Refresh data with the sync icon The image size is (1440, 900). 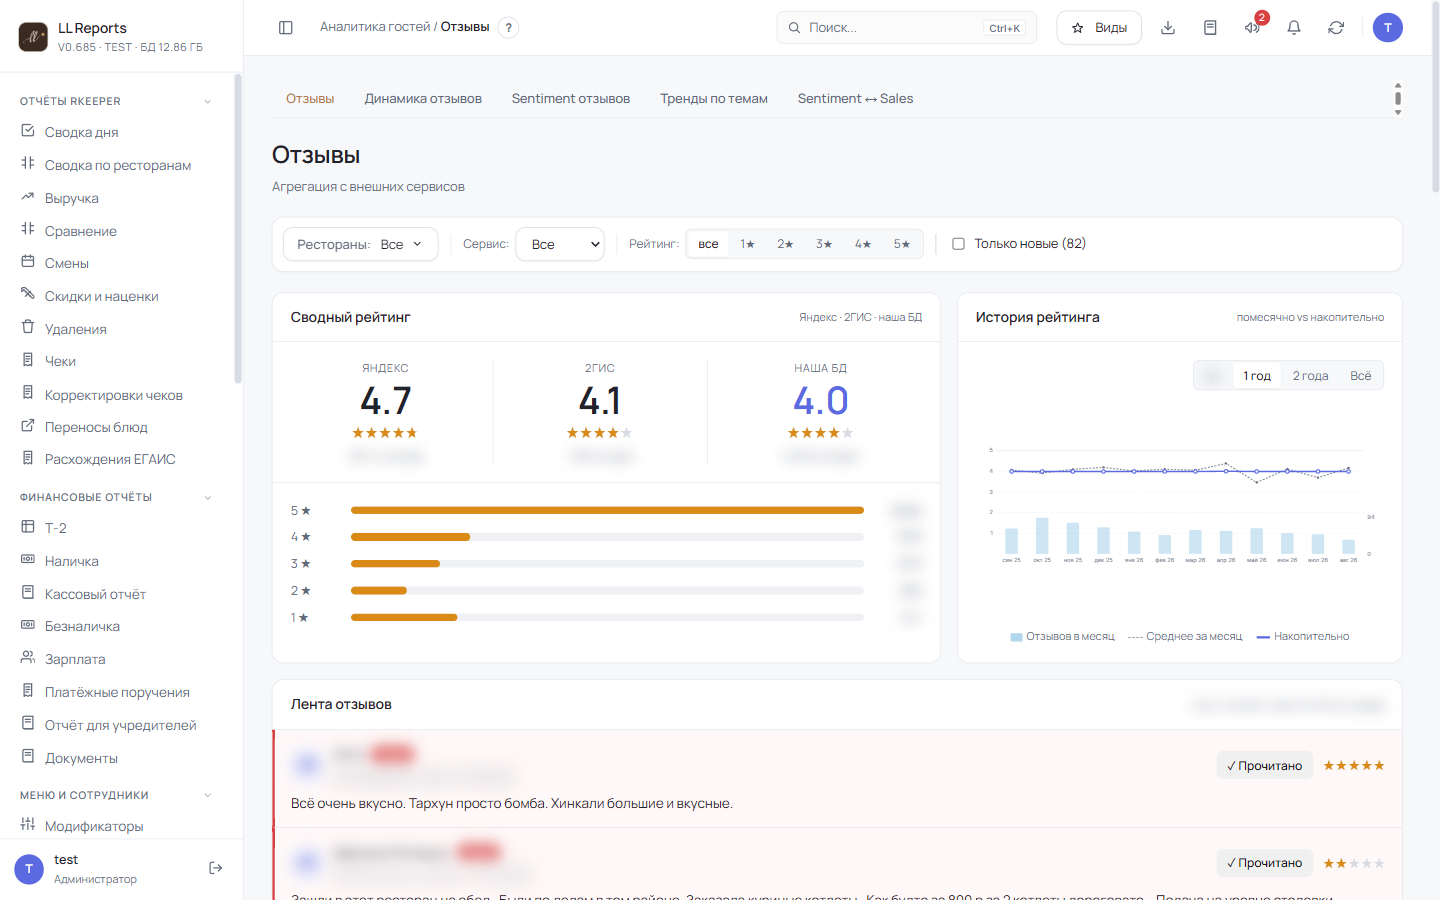1336,28
